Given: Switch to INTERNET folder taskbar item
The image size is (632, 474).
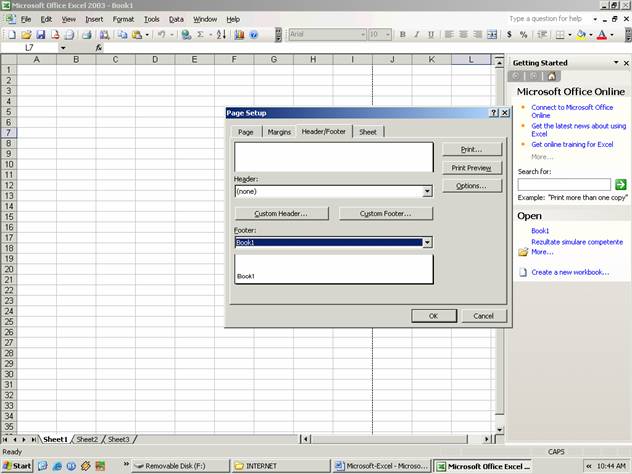Looking at the screenshot, I should point(280,466).
